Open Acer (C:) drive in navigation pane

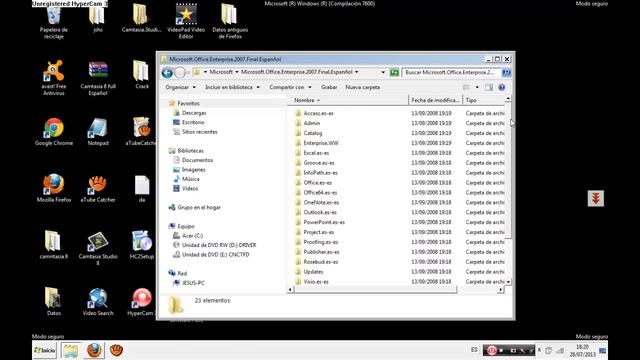point(192,236)
